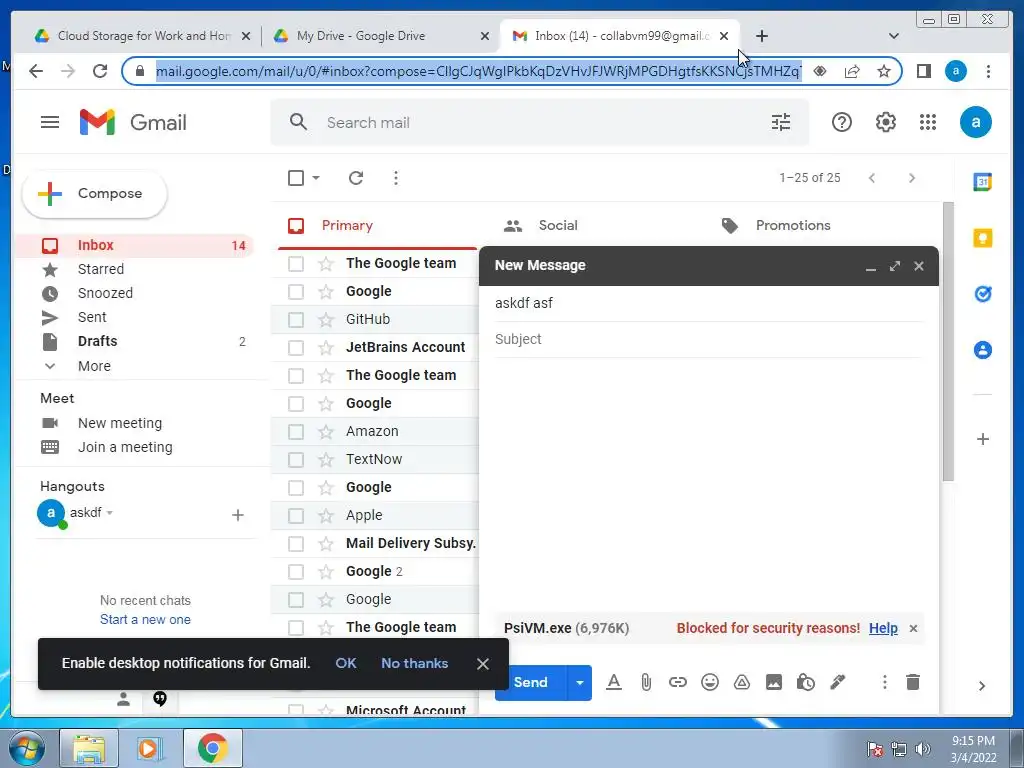Tick checkbox for GitHub email
The height and width of the screenshot is (768, 1024).
coord(296,319)
